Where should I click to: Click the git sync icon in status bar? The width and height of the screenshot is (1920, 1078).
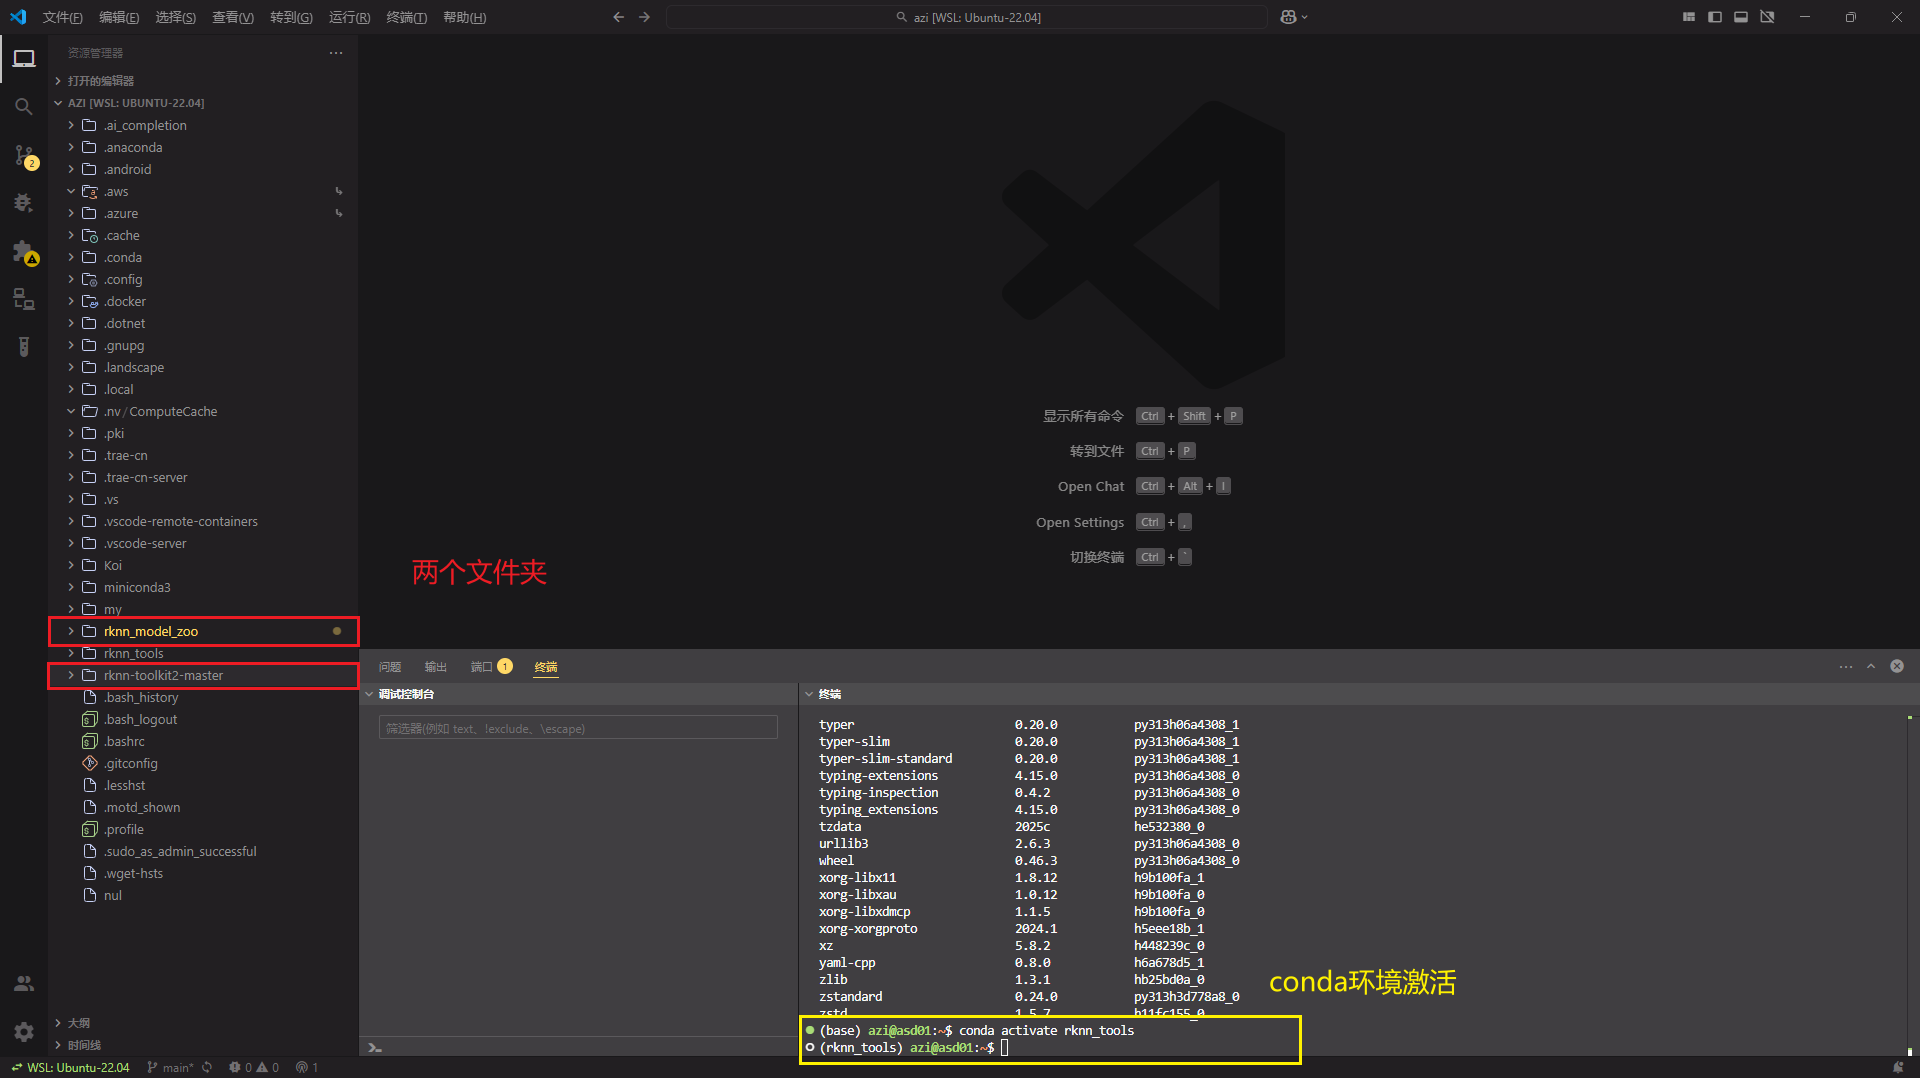tap(207, 1067)
